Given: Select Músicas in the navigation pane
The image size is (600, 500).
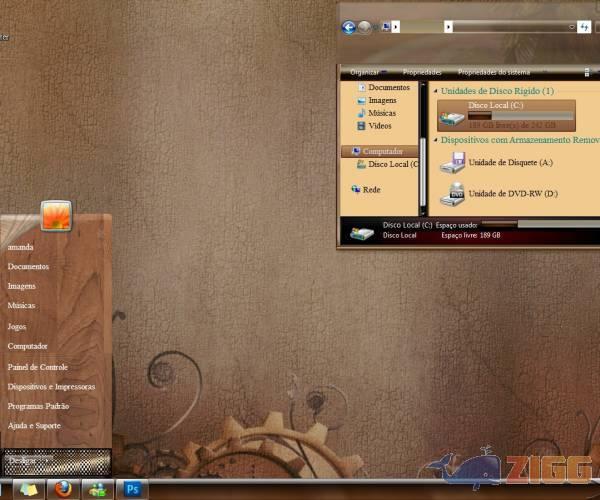Looking at the screenshot, I should (x=382, y=113).
